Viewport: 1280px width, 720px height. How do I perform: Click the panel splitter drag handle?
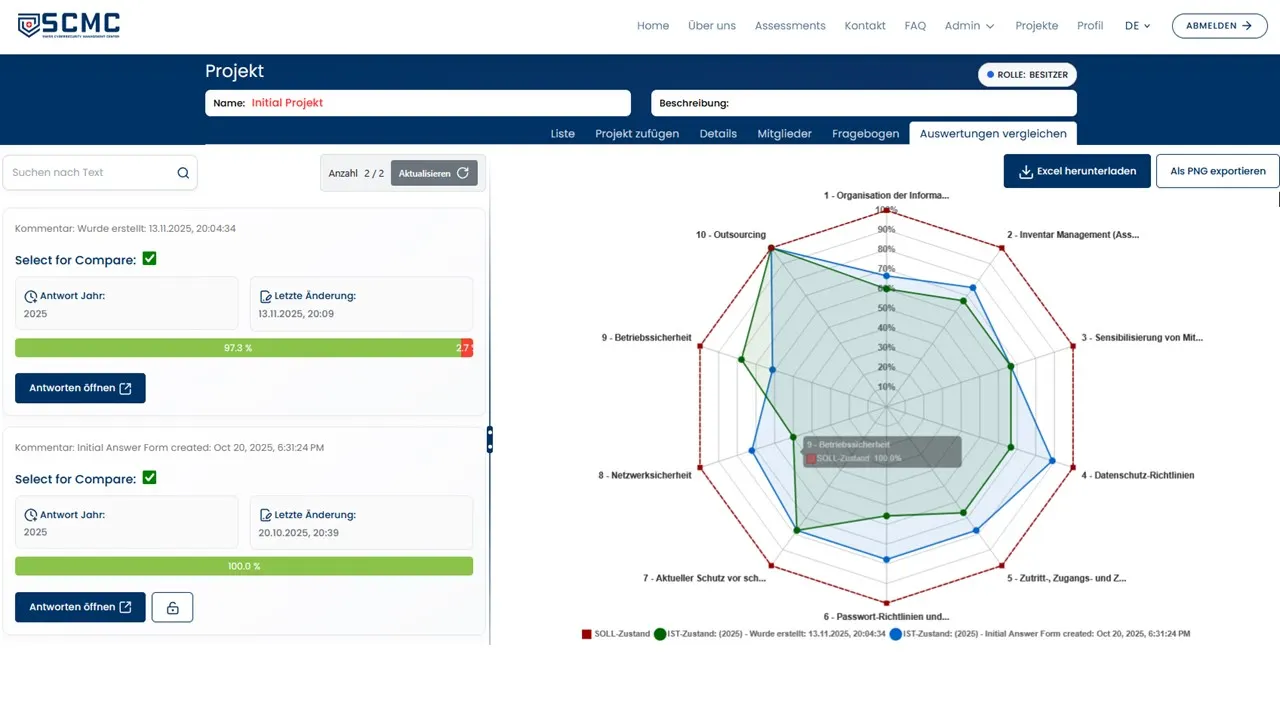[x=489, y=439]
